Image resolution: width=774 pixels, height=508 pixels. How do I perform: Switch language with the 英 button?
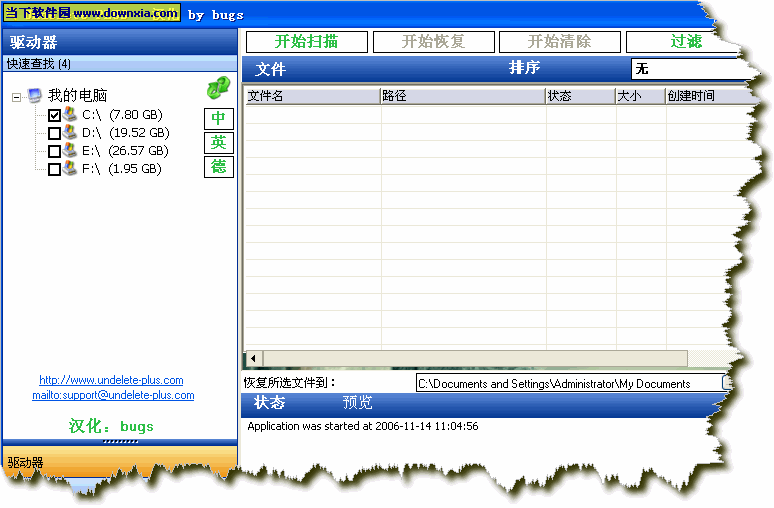pyautogui.click(x=218, y=142)
